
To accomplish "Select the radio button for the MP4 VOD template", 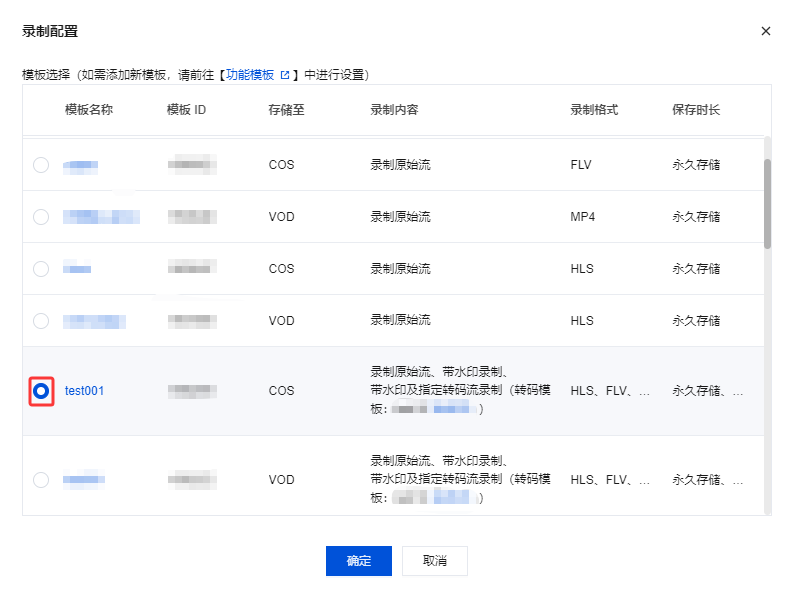I will point(41,217).
